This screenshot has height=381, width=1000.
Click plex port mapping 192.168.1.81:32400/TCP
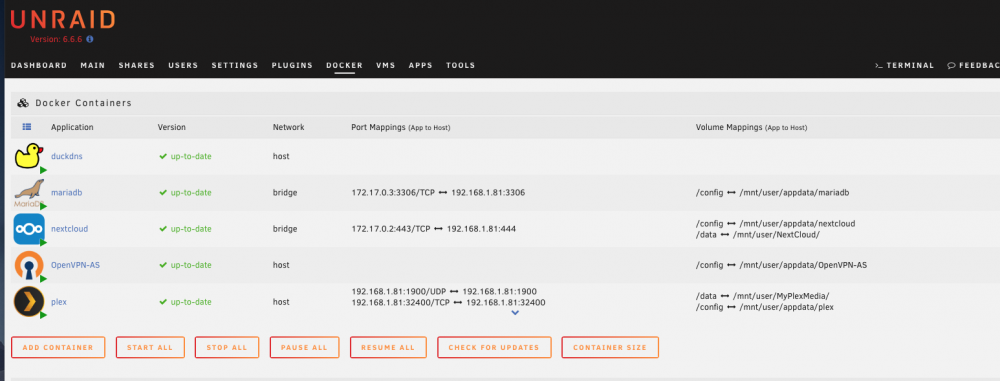(401, 303)
